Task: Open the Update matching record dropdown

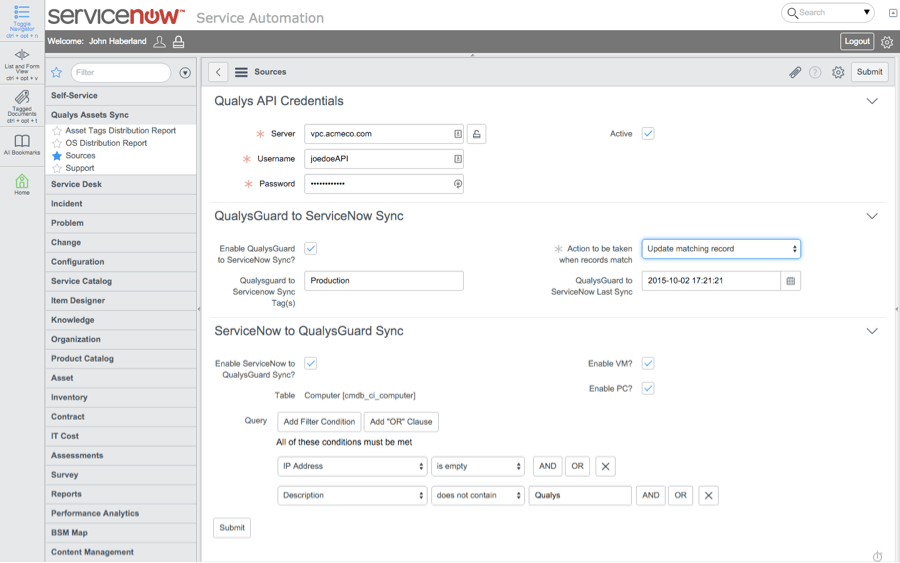Action: pyautogui.click(x=721, y=249)
